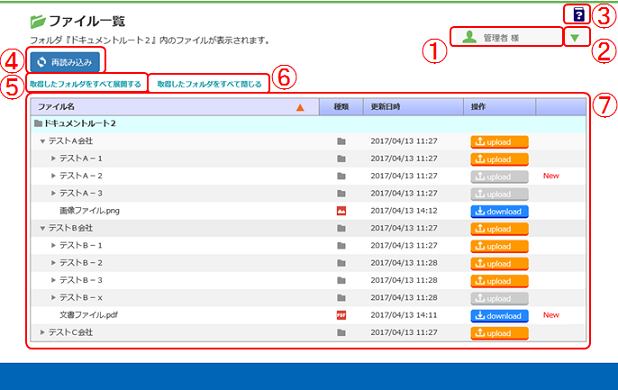Image resolution: width=618 pixels, height=390 pixels.
Task: Click upload button for テストA－1
Action: 499,159
